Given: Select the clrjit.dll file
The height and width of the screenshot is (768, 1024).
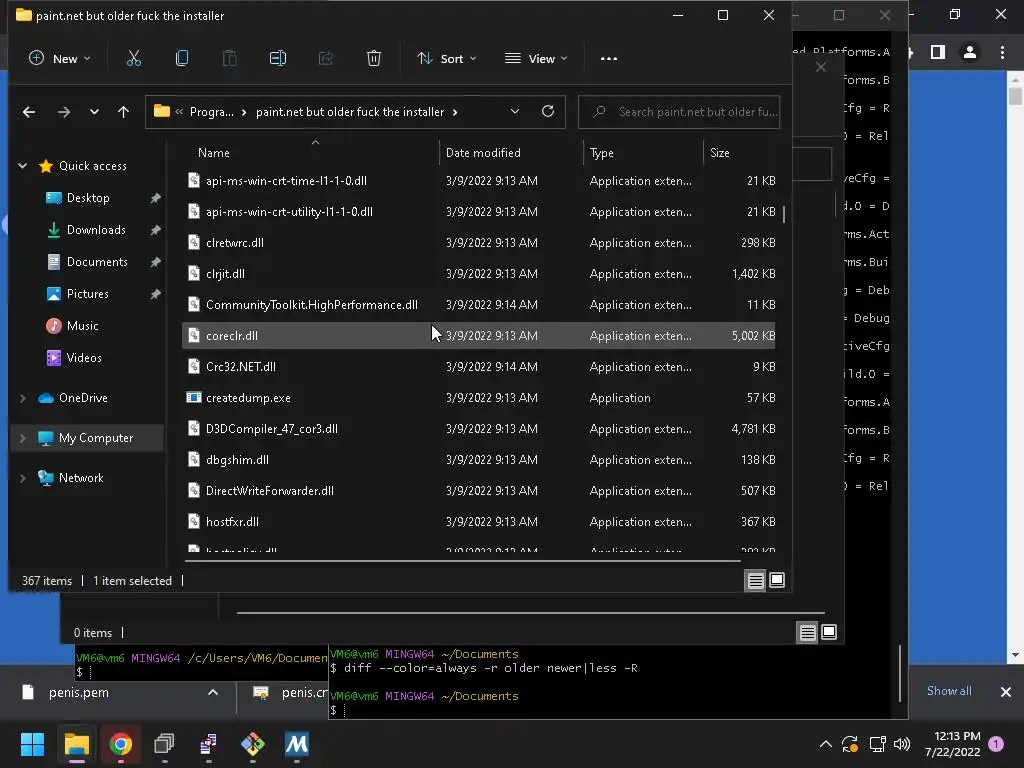Looking at the screenshot, I should [x=479, y=274].
